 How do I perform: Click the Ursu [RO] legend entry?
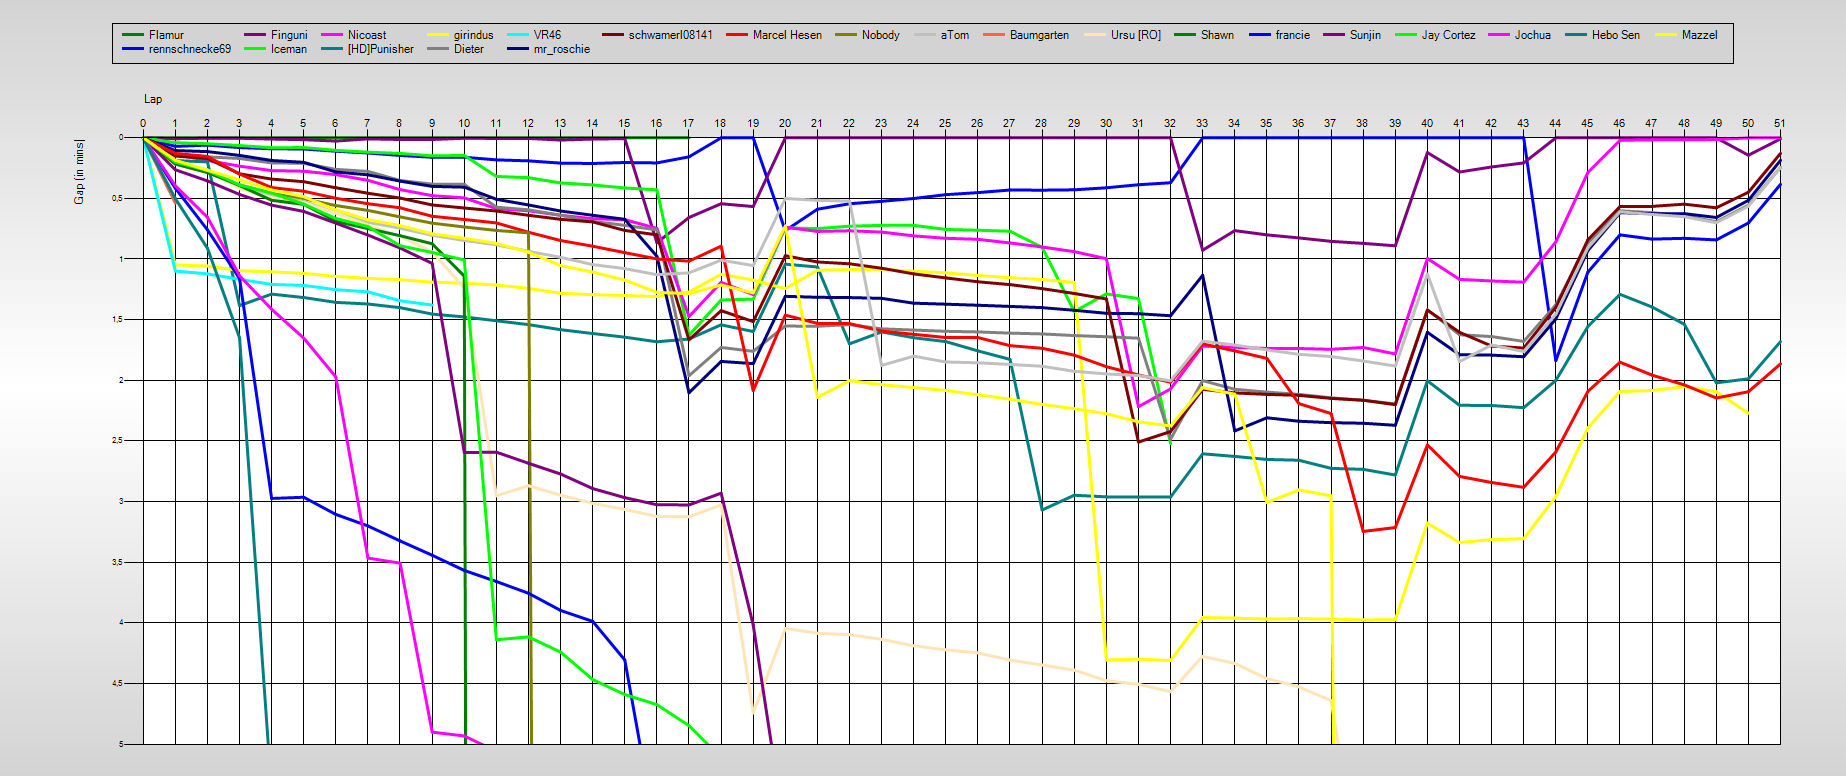(x=1135, y=35)
